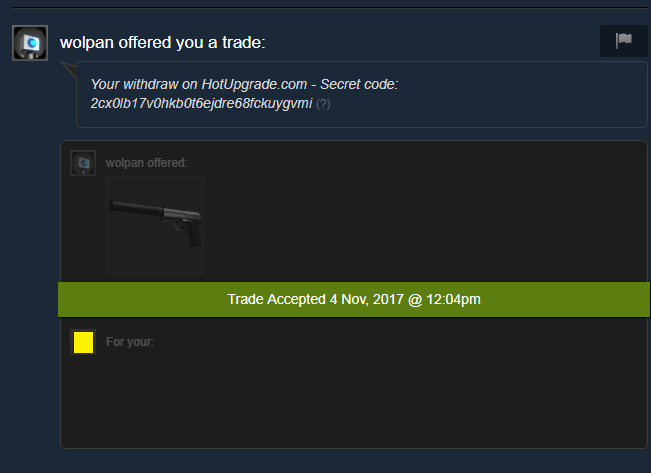The image size is (651, 473).
Task: Click the secret code string 2cx0lb17v0hkb0t6ejdre68fckuygvmi
Action: [201, 103]
